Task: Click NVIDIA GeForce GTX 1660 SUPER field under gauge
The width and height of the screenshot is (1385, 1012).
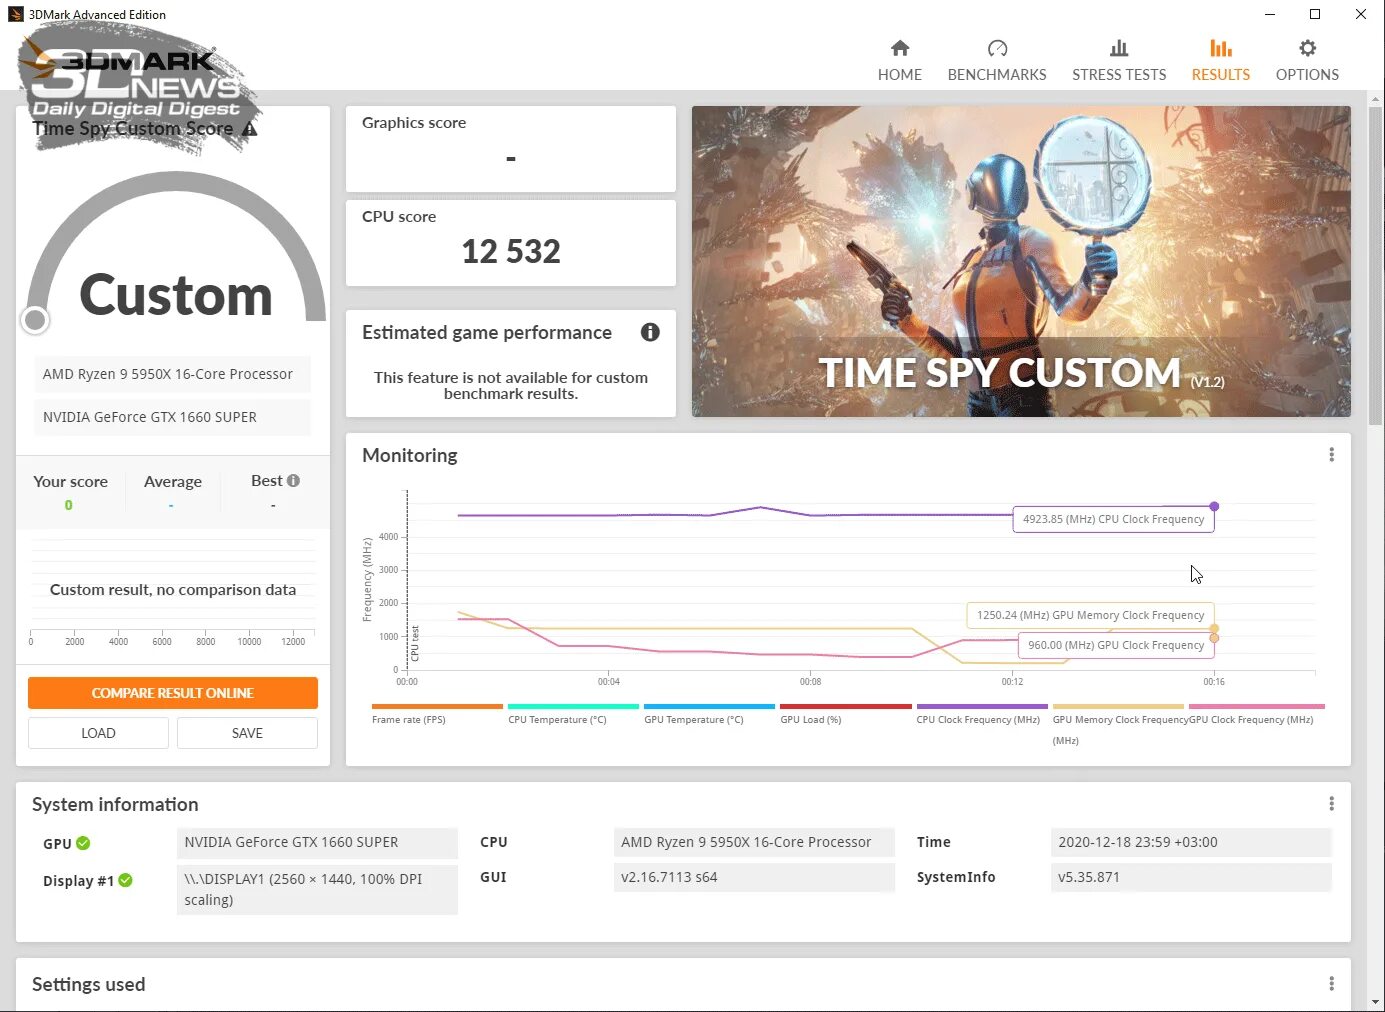Action: 172,417
